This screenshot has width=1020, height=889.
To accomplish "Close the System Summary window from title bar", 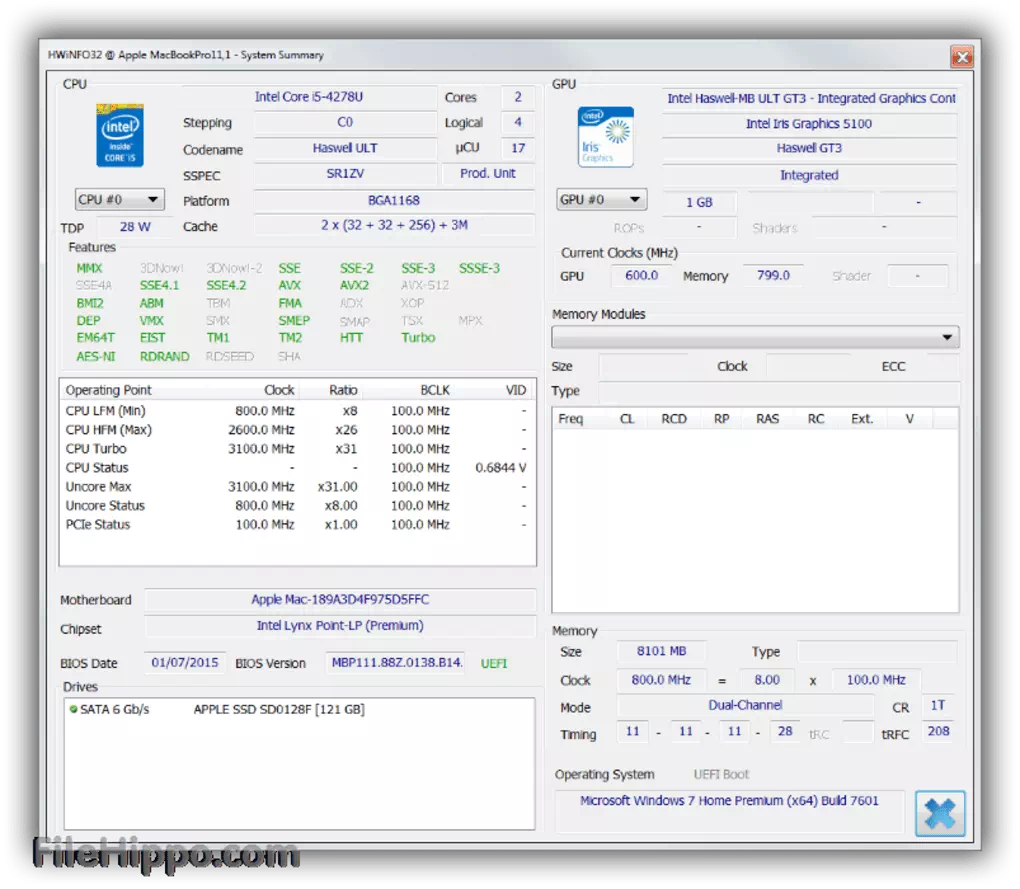I will tap(961, 57).
